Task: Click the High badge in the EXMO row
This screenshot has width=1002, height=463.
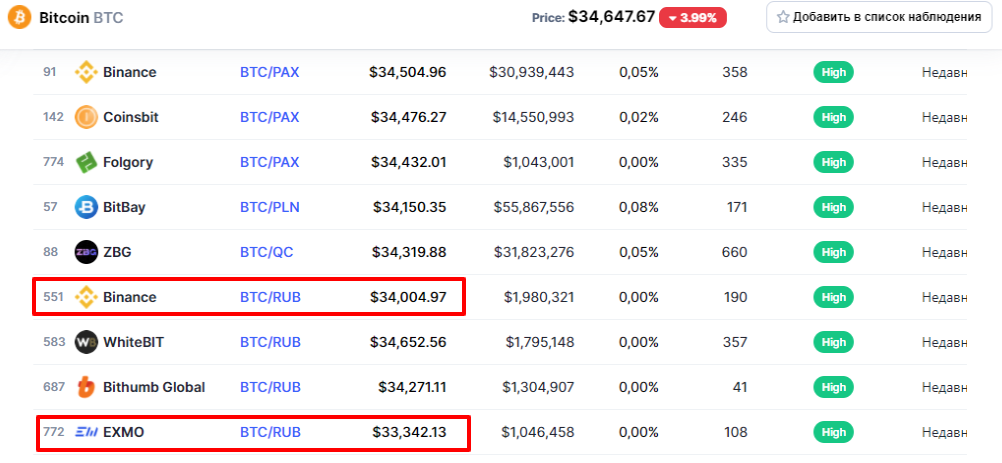Action: coord(833,432)
